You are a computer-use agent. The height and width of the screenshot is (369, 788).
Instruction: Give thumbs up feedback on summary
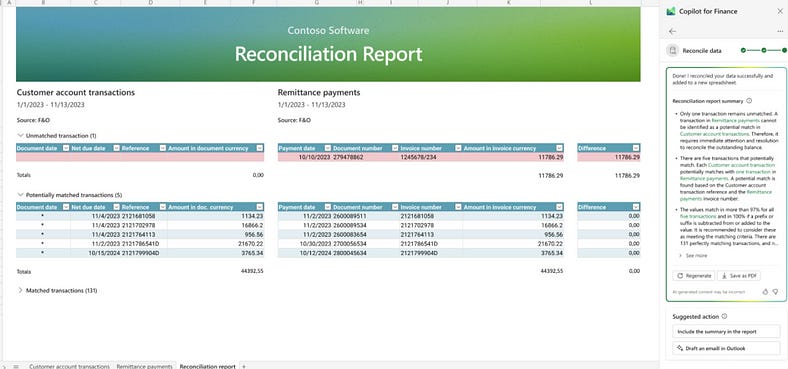[x=765, y=292]
